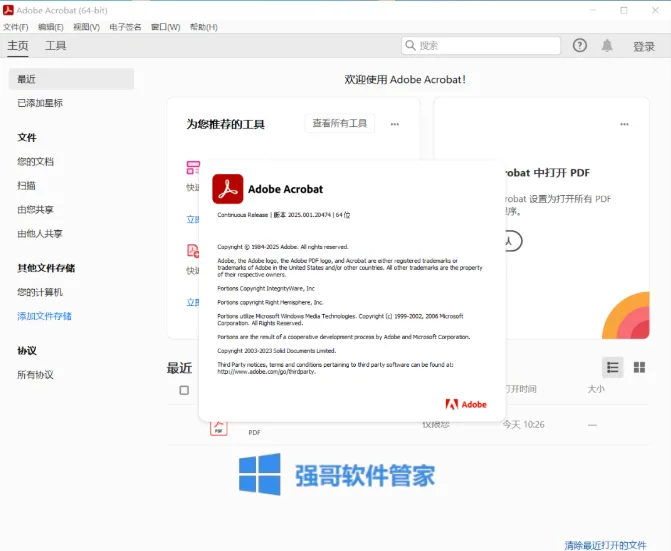Open the 视图(V) menu

coord(86,27)
